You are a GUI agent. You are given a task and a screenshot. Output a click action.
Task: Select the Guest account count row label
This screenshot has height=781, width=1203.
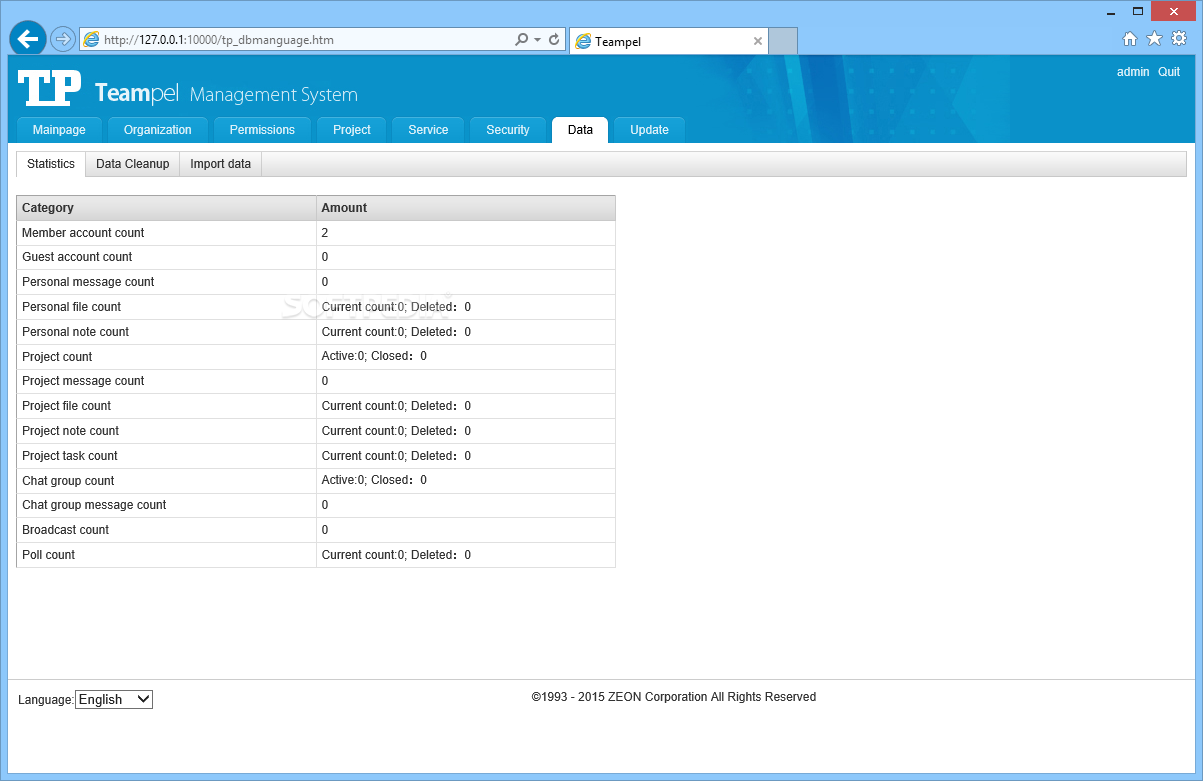tap(77, 257)
